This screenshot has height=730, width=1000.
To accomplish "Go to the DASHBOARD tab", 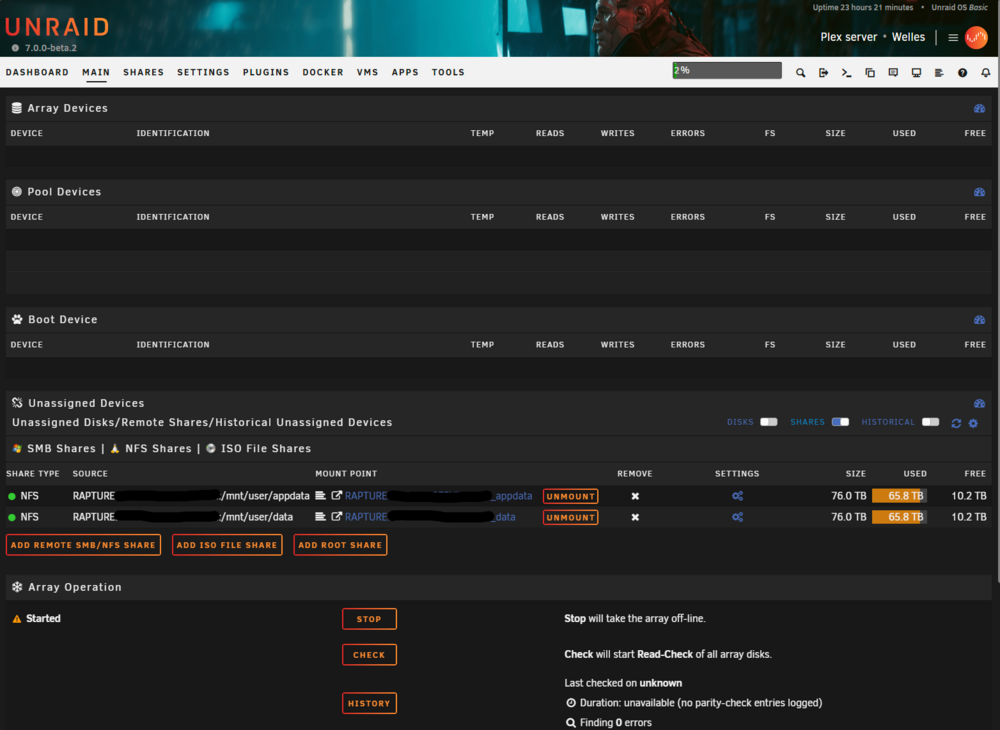I will pos(37,72).
